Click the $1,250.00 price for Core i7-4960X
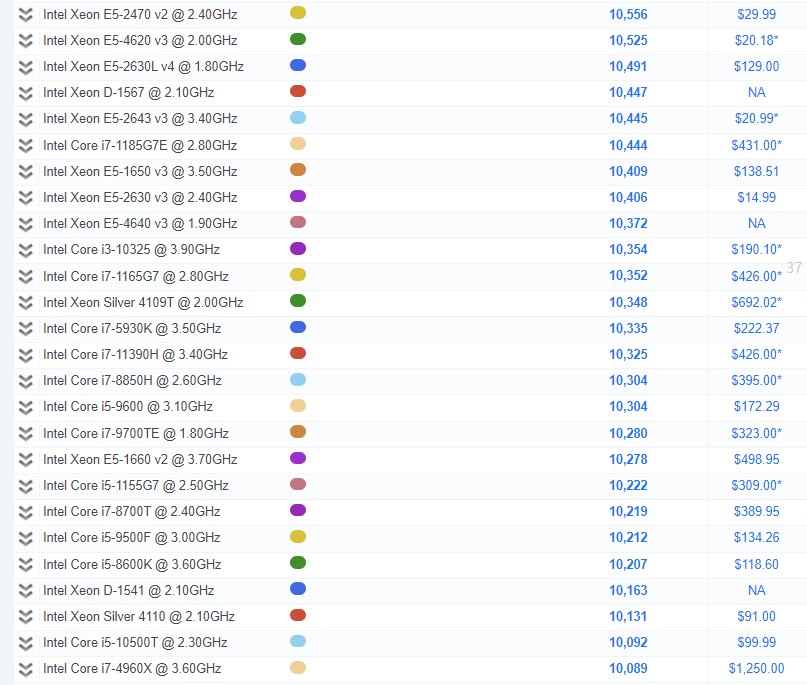The width and height of the screenshot is (807, 685). click(757, 669)
